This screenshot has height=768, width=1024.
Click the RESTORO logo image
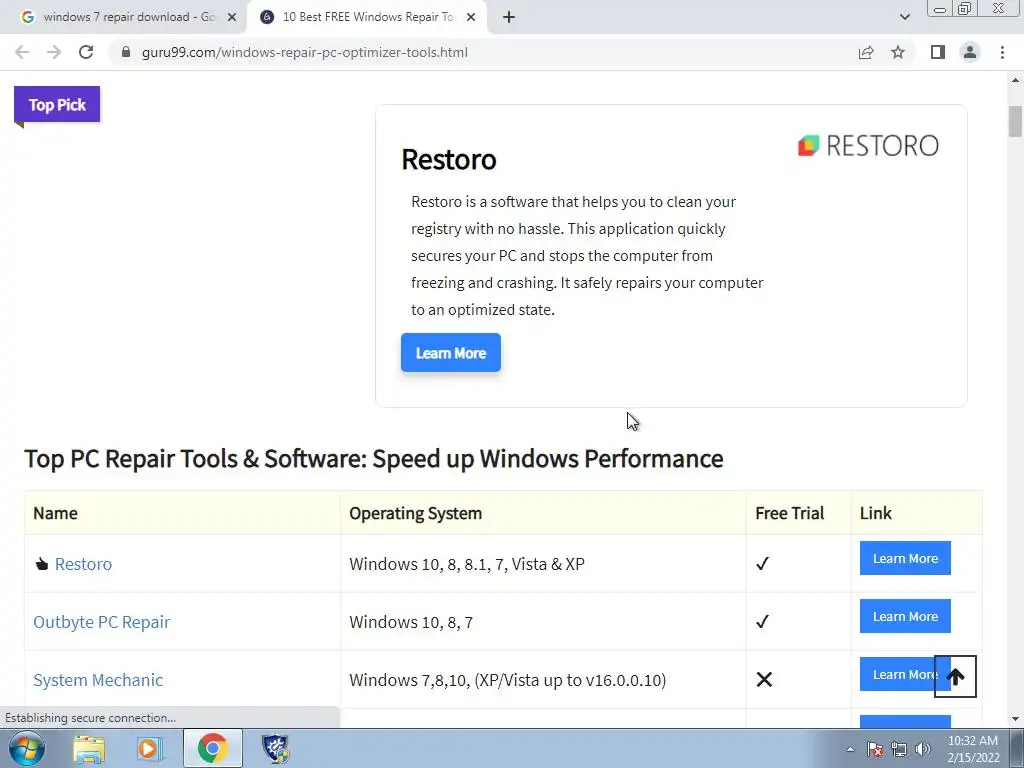pyautogui.click(x=868, y=145)
